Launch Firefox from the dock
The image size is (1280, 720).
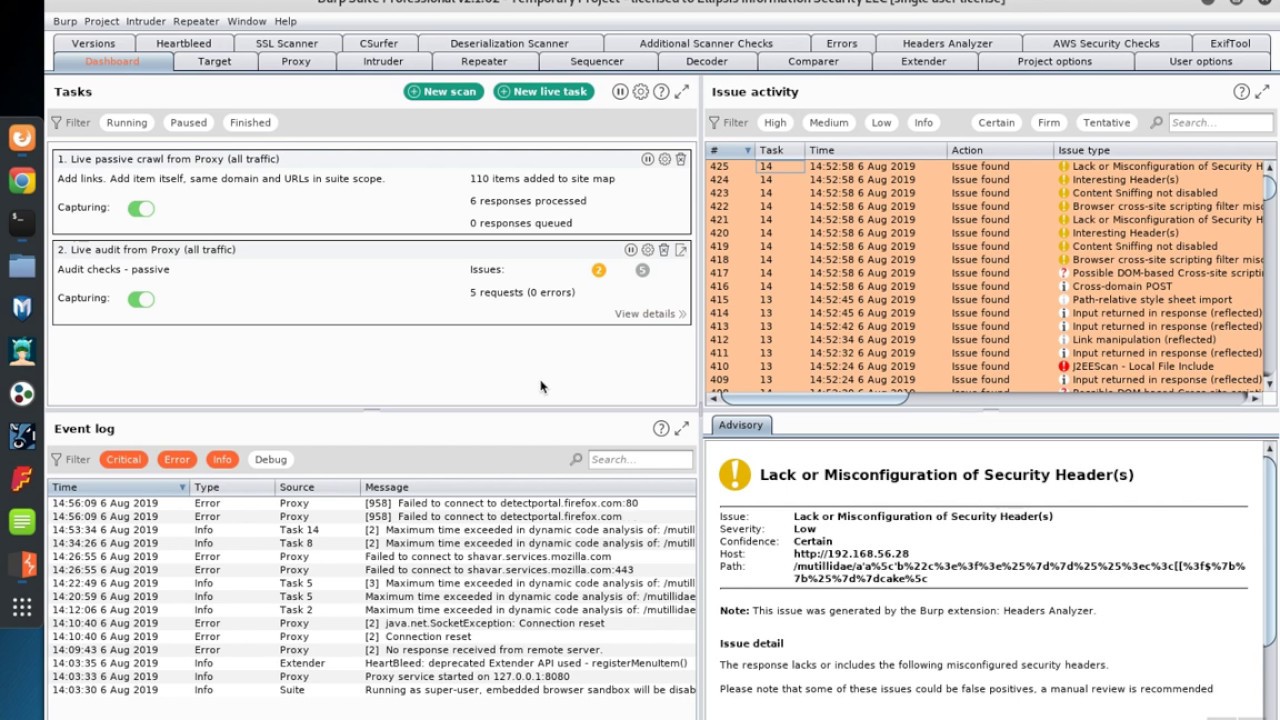[x=22, y=137]
